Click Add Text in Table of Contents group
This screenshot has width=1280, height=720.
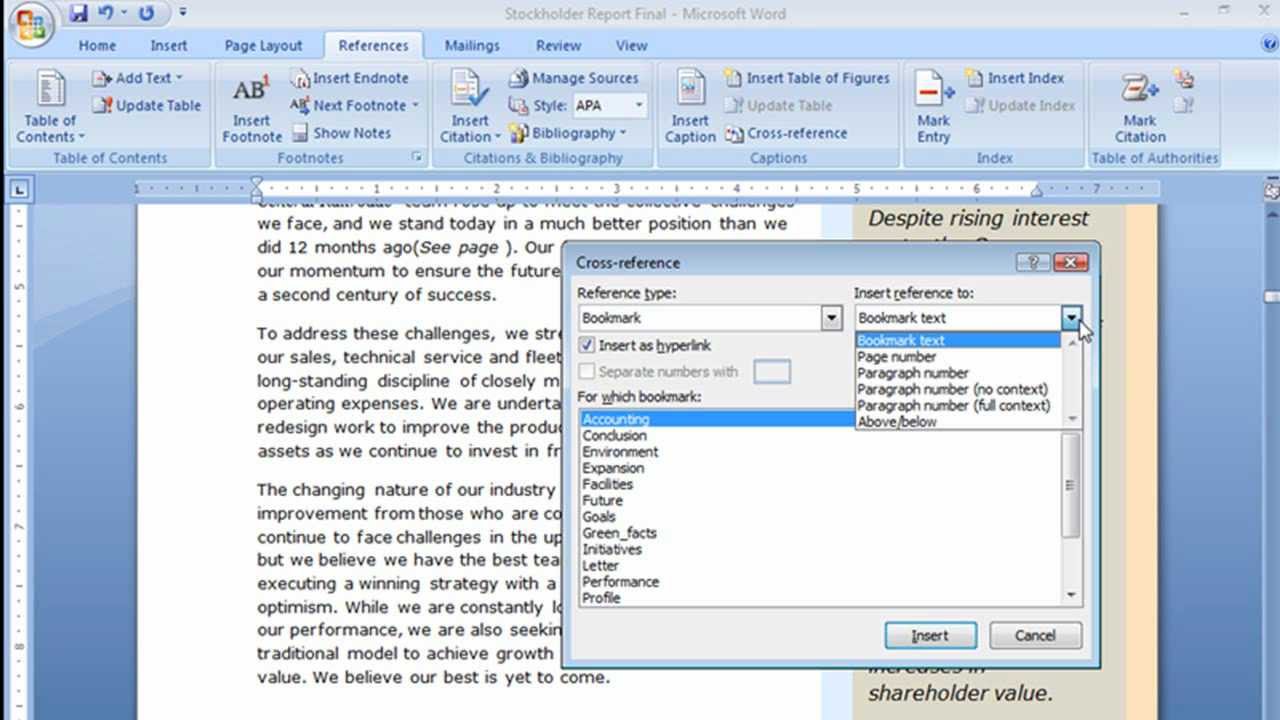139,78
